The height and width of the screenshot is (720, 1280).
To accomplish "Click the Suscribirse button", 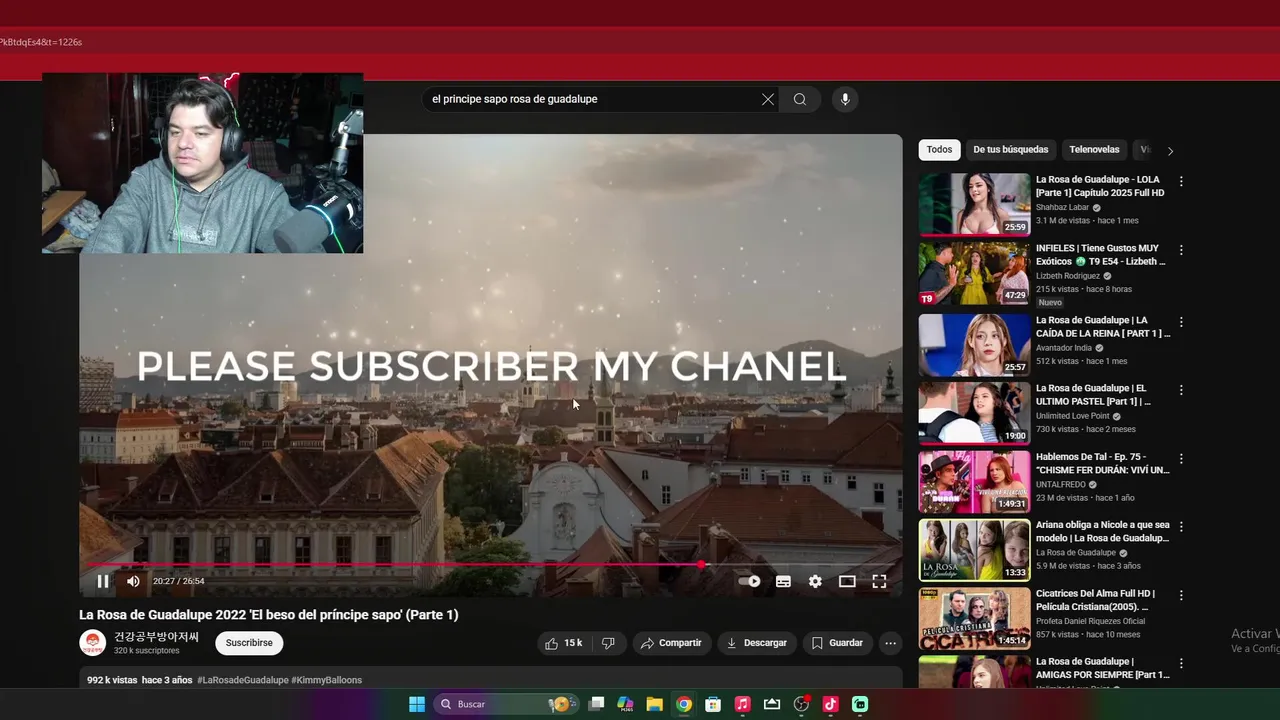I will 249,643.
